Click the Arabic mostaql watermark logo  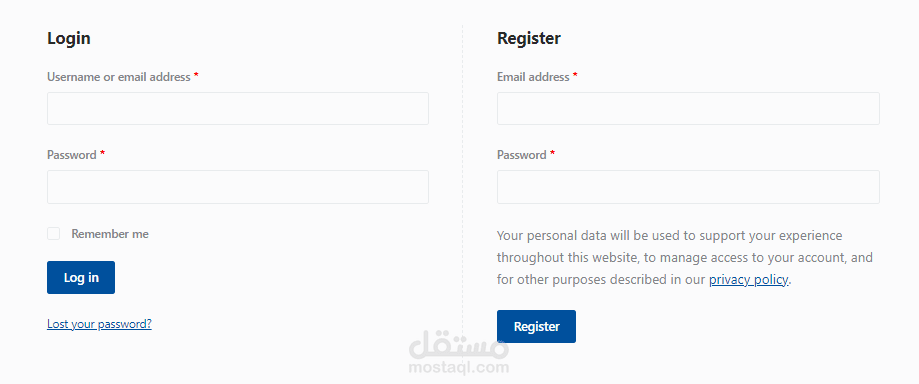coord(459,346)
